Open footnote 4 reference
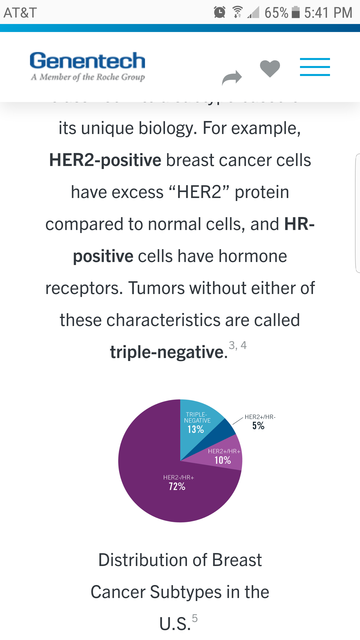The height and width of the screenshot is (640, 360). pyautogui.click(x=243, y=346)
